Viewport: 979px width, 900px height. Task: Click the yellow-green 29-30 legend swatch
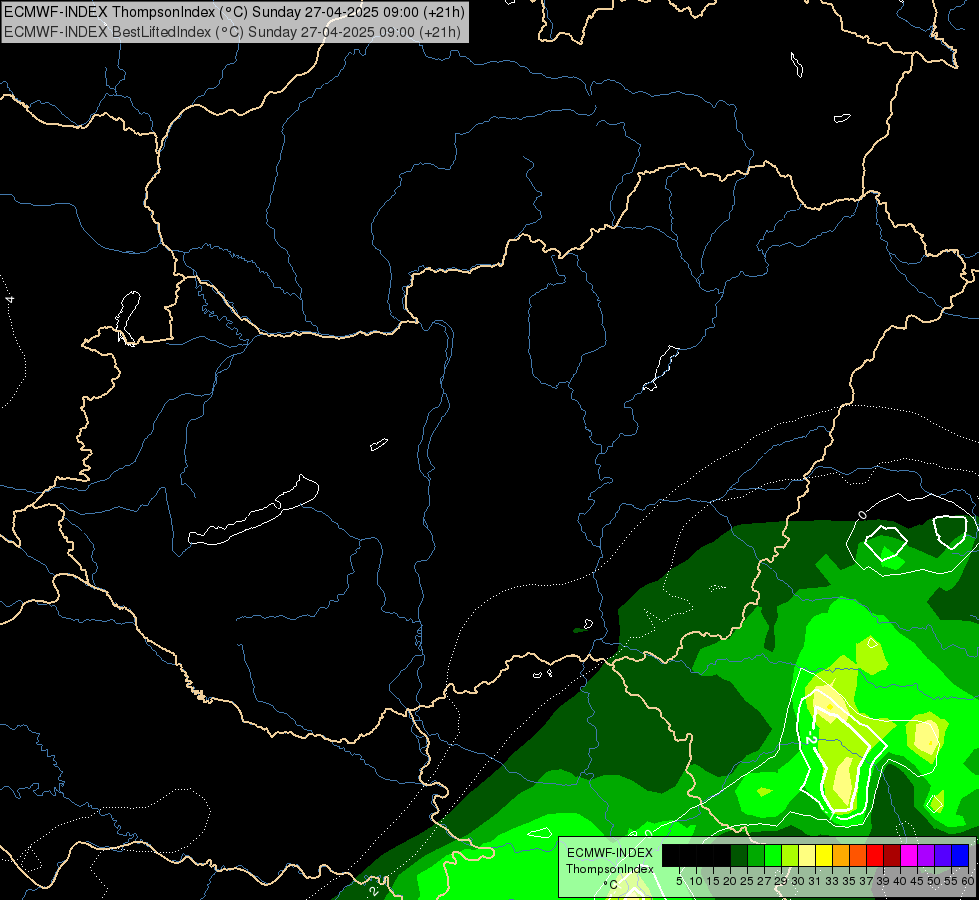[x=790, y=855]
